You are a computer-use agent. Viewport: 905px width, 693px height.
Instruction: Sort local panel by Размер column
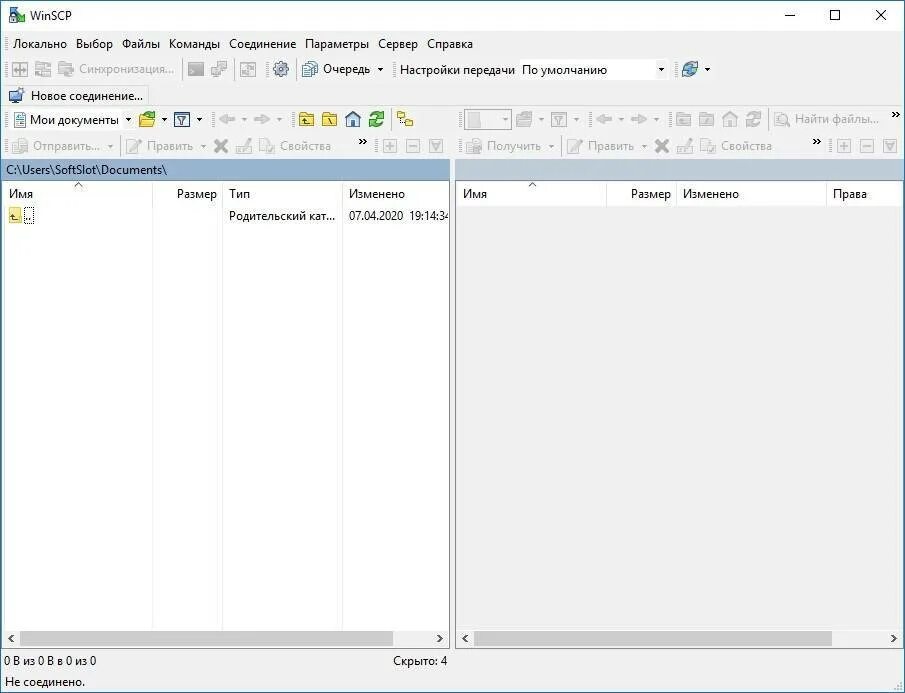click(188, 194)
